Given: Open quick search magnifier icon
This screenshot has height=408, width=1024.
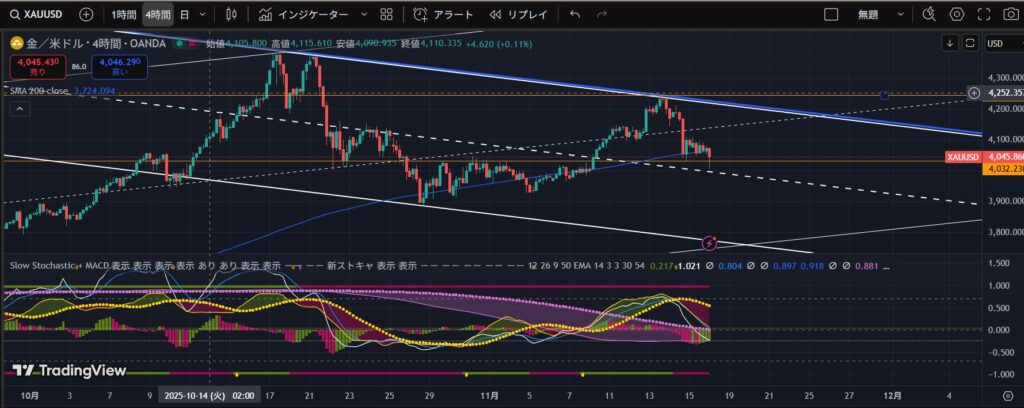Looking at the screenshot, I should [x=929, y=15].
